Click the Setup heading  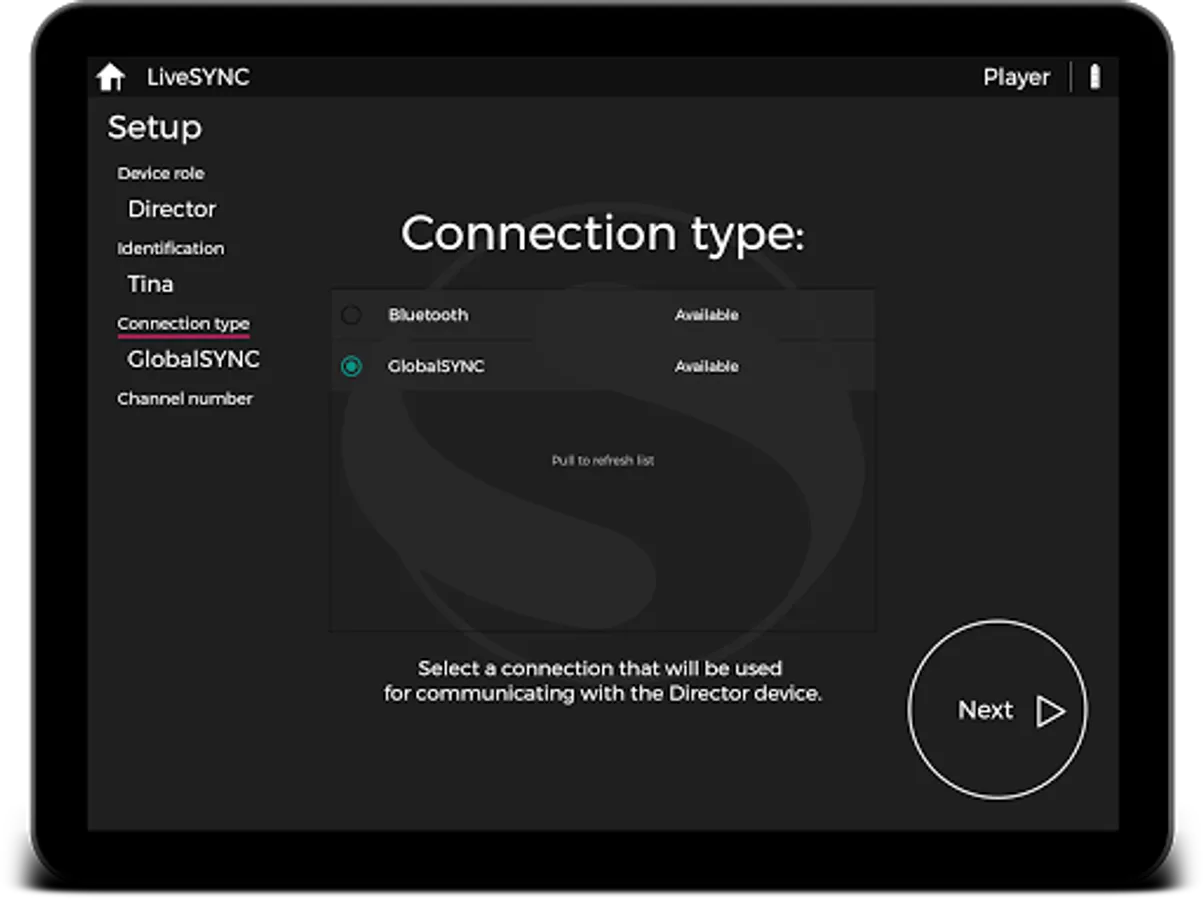[155, 128]
